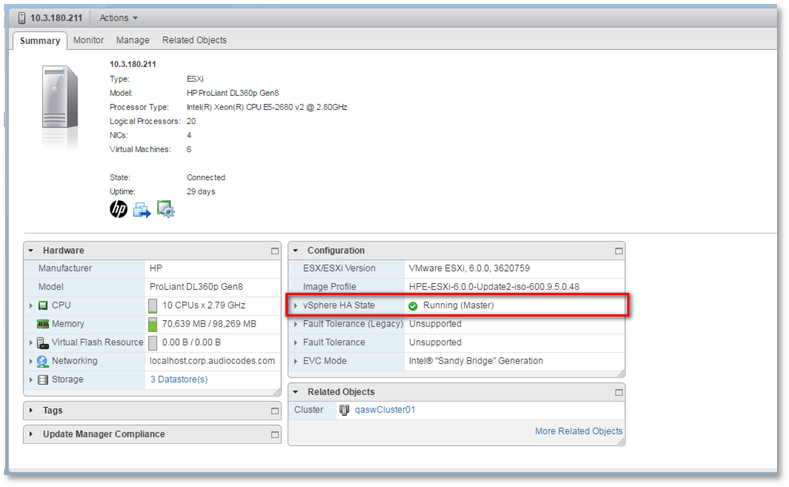This screenshot has height=487, width=789.
Task: Click the host icon beside 10.3.180.211 title
Action: pos(19,17)
